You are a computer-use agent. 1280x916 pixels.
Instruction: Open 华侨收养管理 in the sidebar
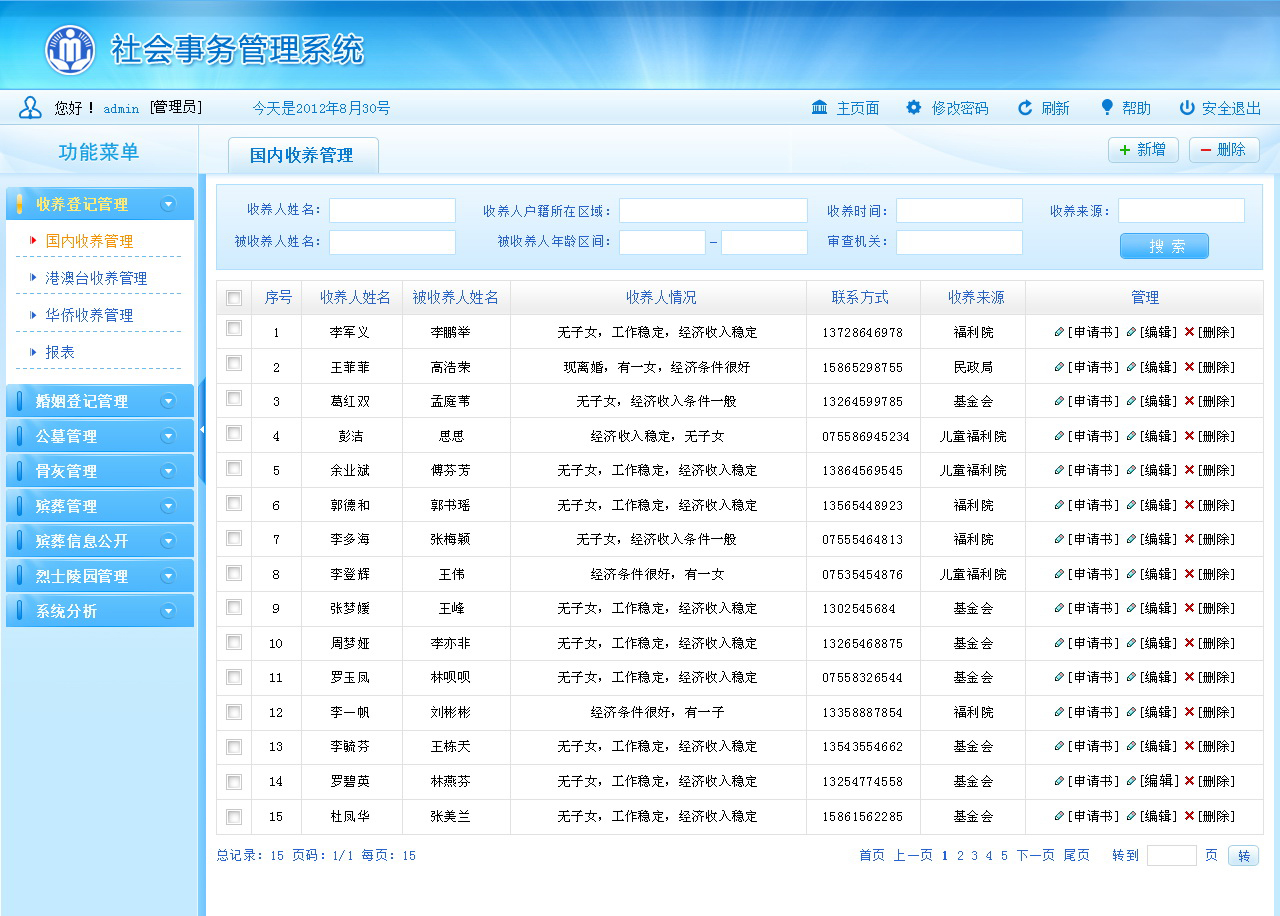coord(89,315)
